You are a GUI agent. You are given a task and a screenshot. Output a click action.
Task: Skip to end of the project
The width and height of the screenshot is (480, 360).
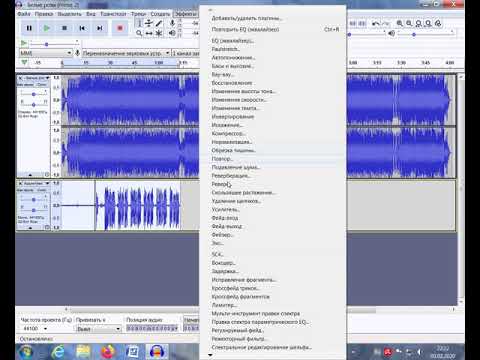tap(100, 28)
